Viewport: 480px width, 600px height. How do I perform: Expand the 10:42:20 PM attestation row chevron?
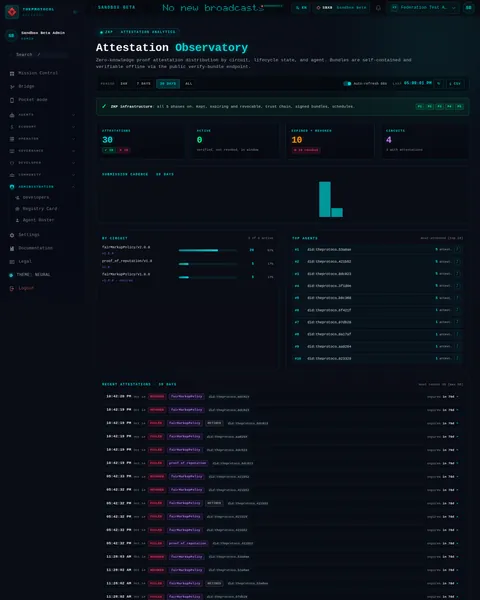click(457, 397)
